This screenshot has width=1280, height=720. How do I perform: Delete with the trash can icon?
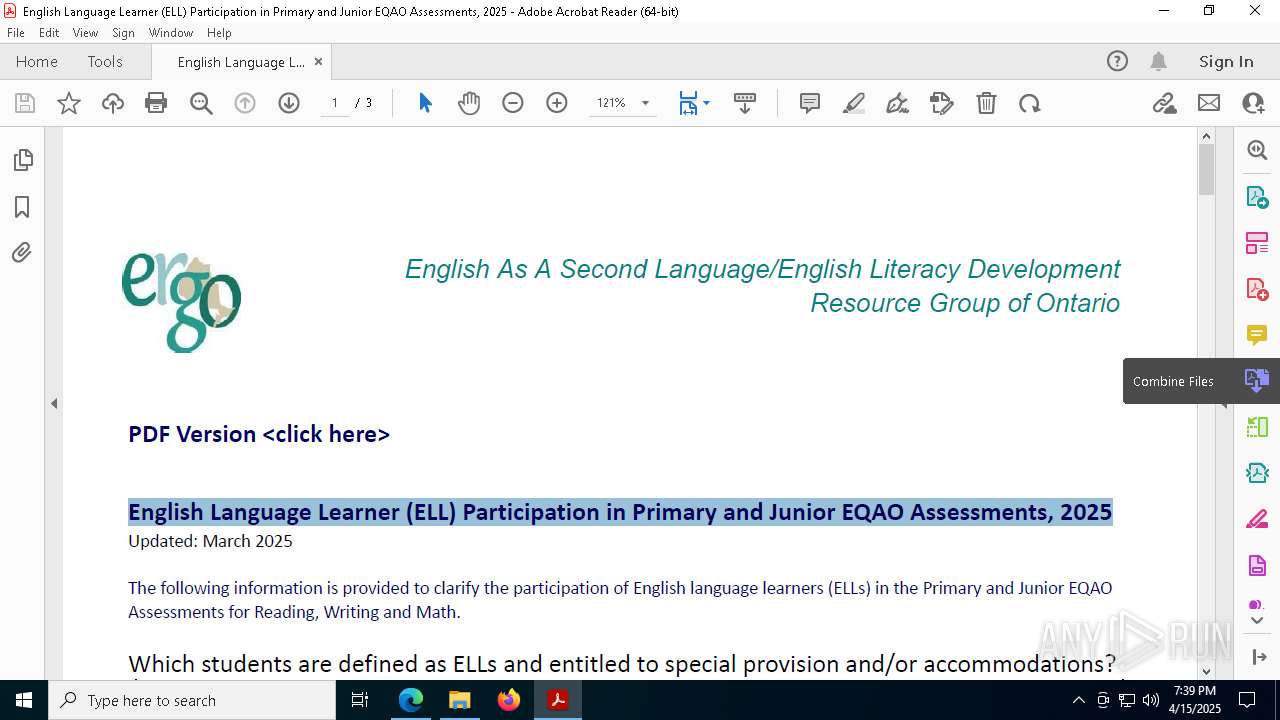pyautogui.click(x=986, y=103)
